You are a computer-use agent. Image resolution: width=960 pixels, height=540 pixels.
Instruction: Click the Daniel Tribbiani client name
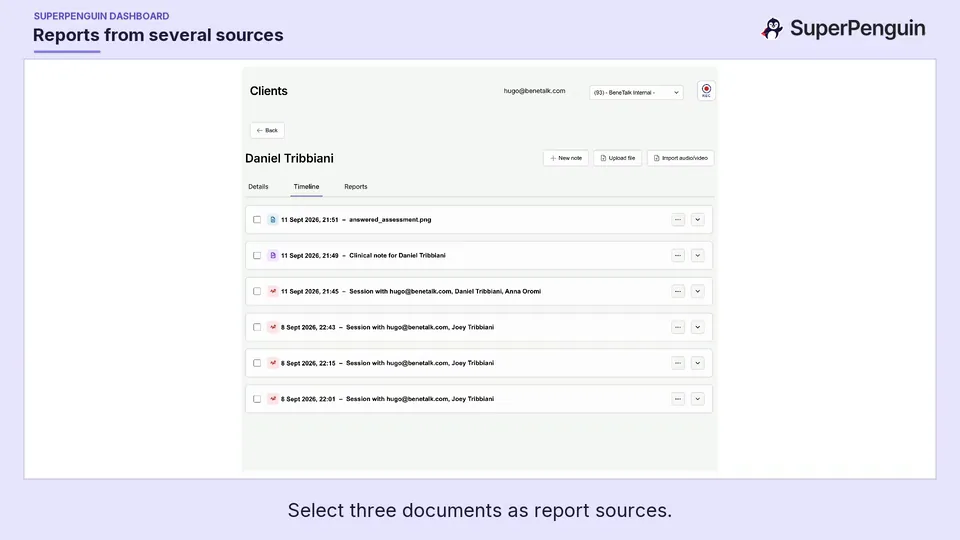tap(290, 159)
